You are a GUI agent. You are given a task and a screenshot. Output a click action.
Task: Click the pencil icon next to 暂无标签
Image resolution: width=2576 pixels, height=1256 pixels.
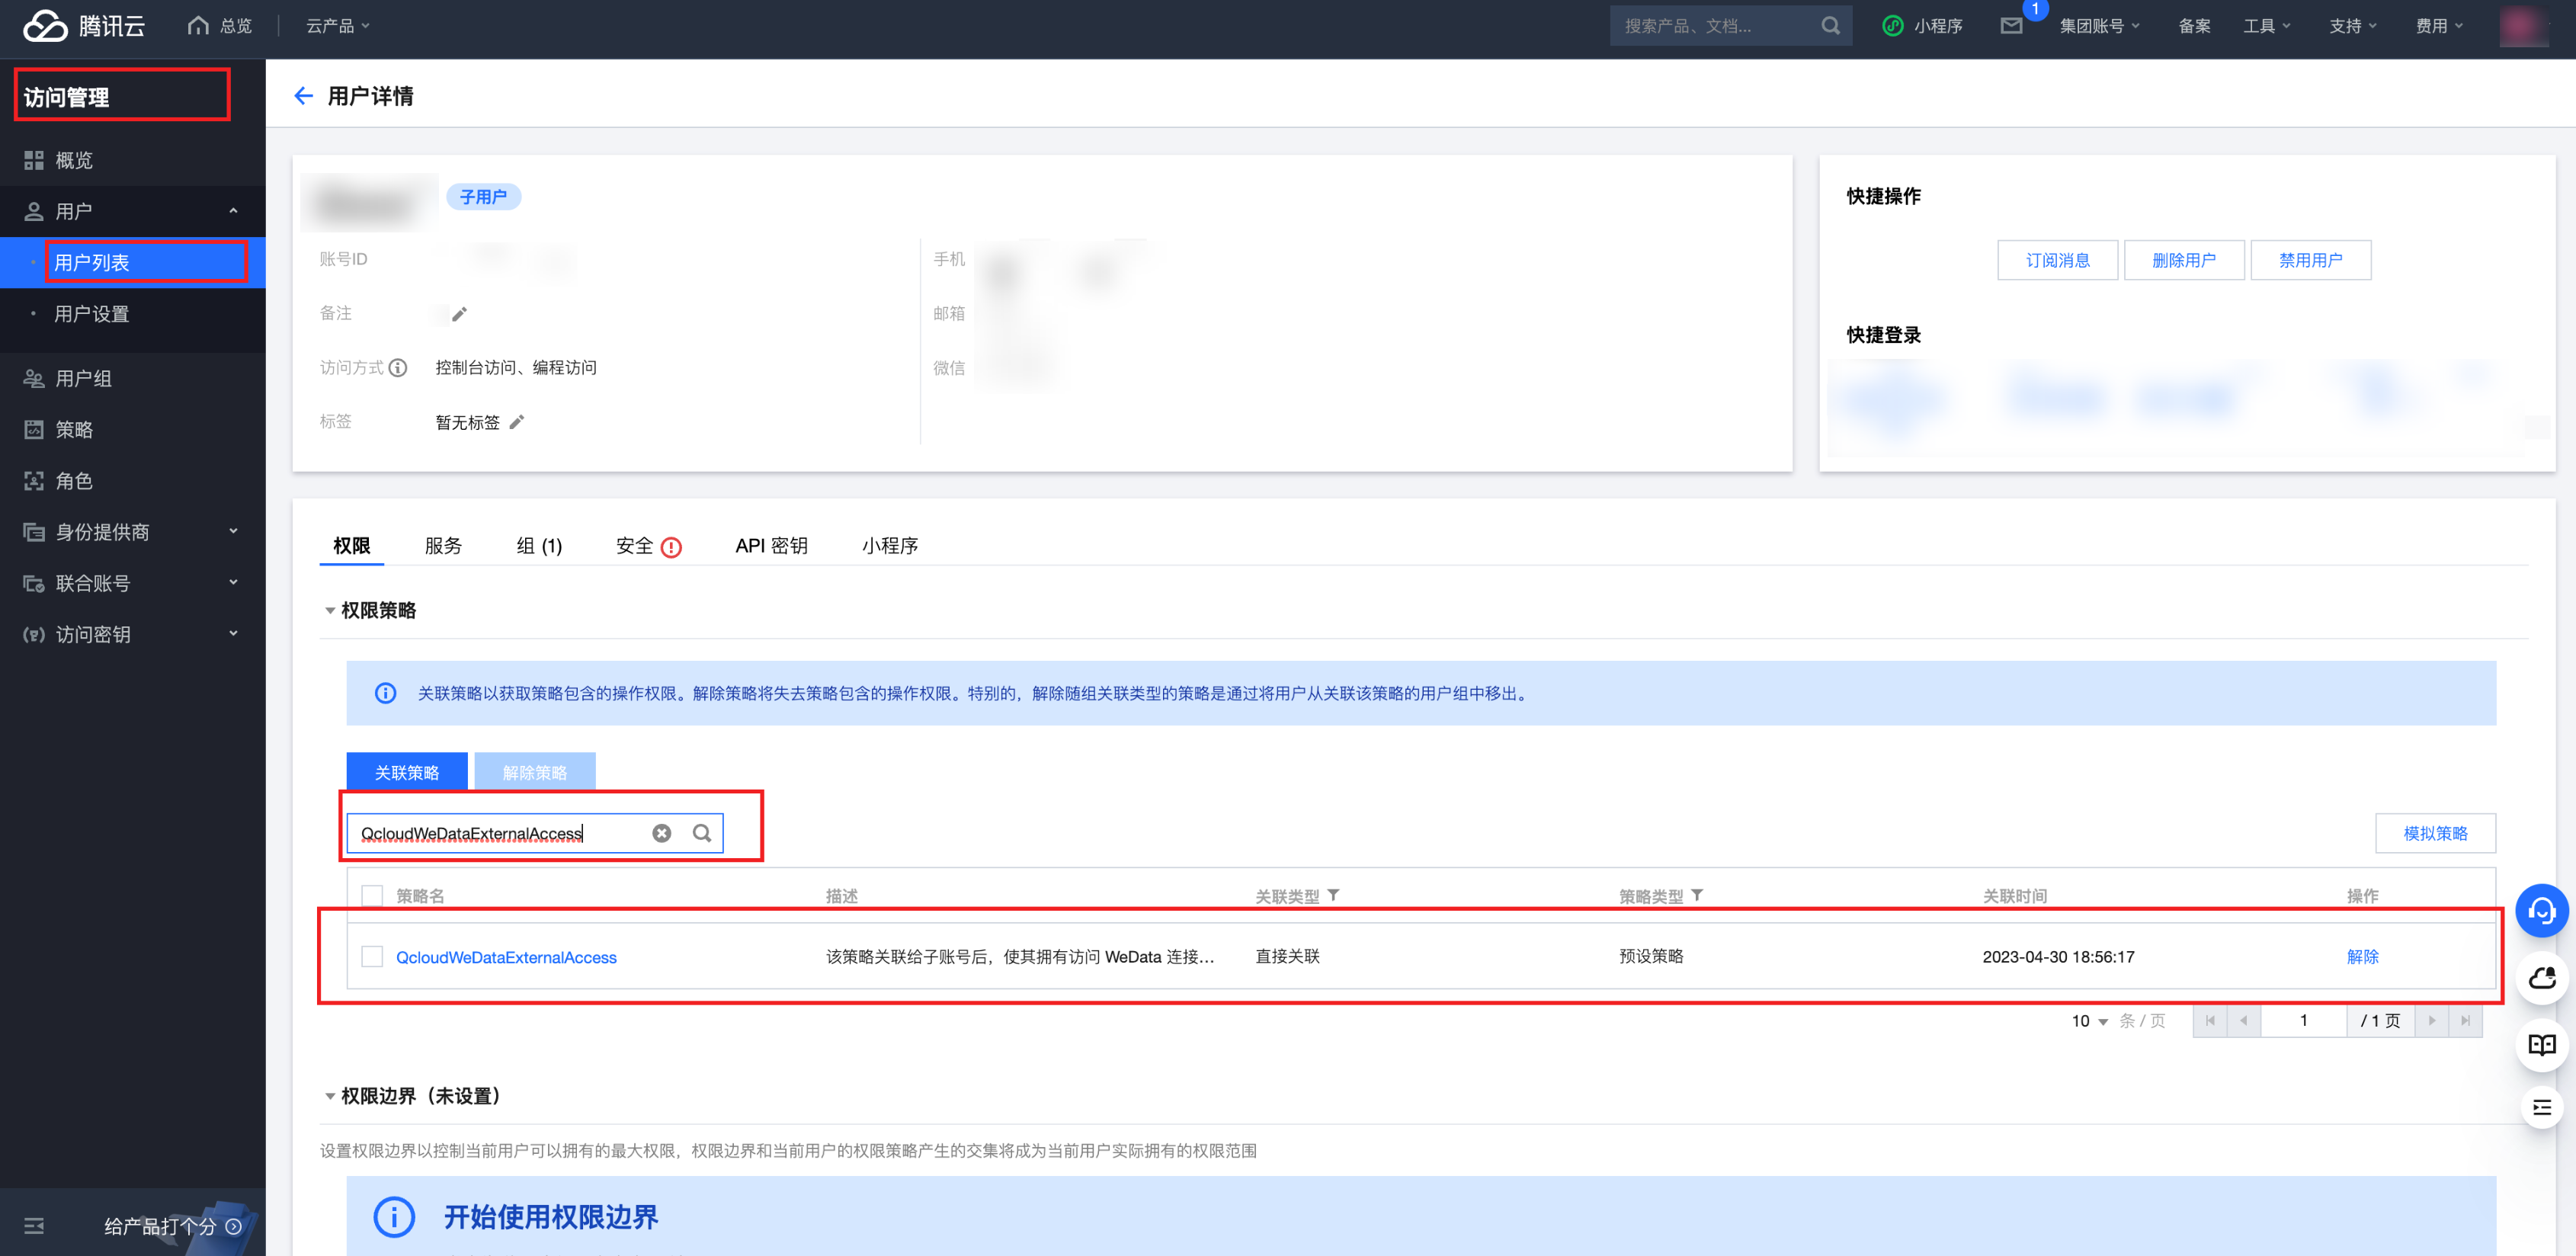tap(517, 422)
